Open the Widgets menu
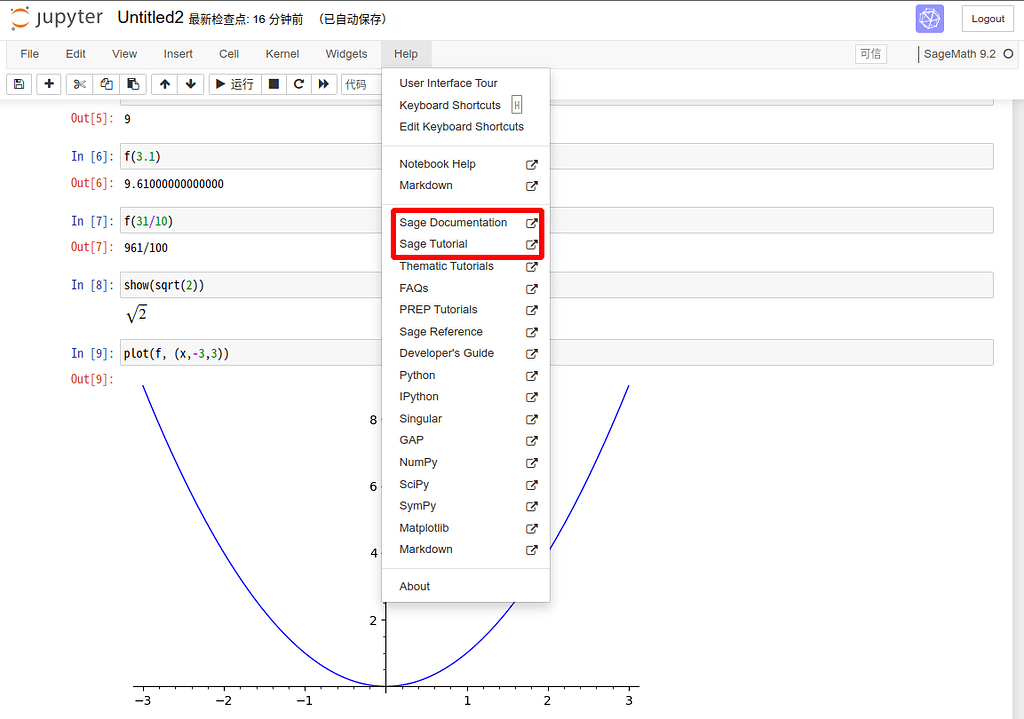The width and height of the screenshot is (1024, 719). [346, 54]
